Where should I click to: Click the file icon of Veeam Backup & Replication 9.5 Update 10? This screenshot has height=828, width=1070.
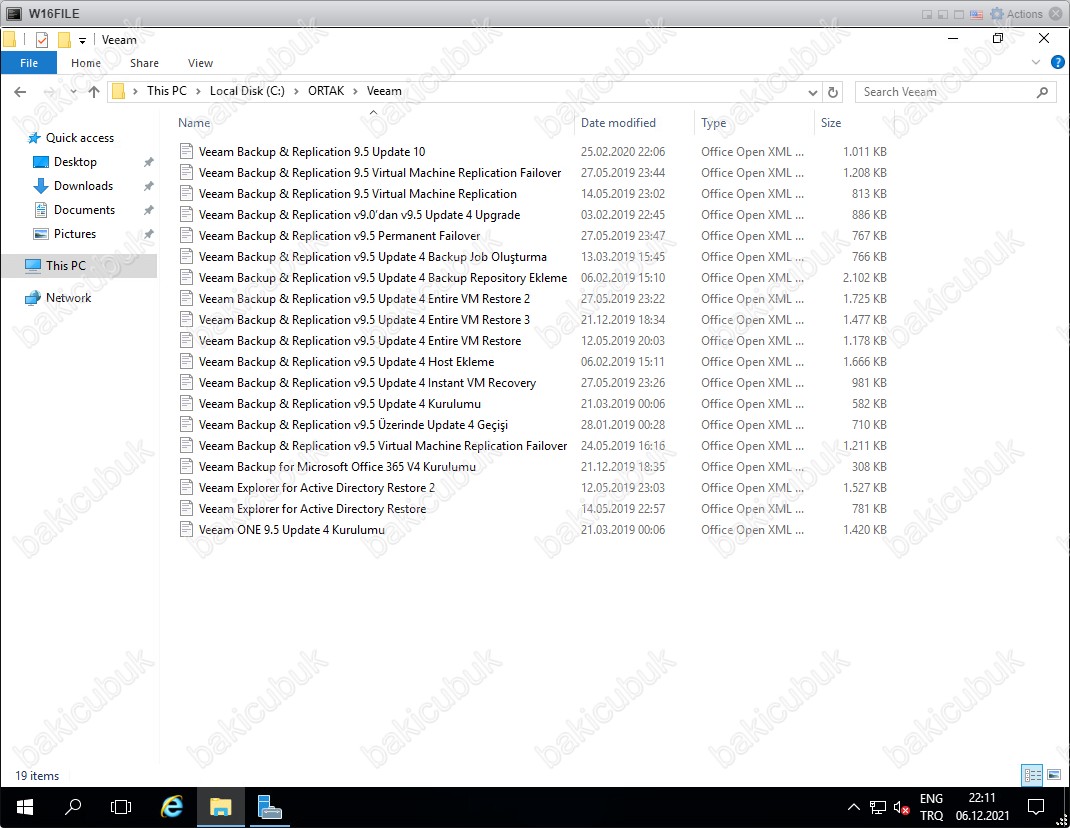186,152
